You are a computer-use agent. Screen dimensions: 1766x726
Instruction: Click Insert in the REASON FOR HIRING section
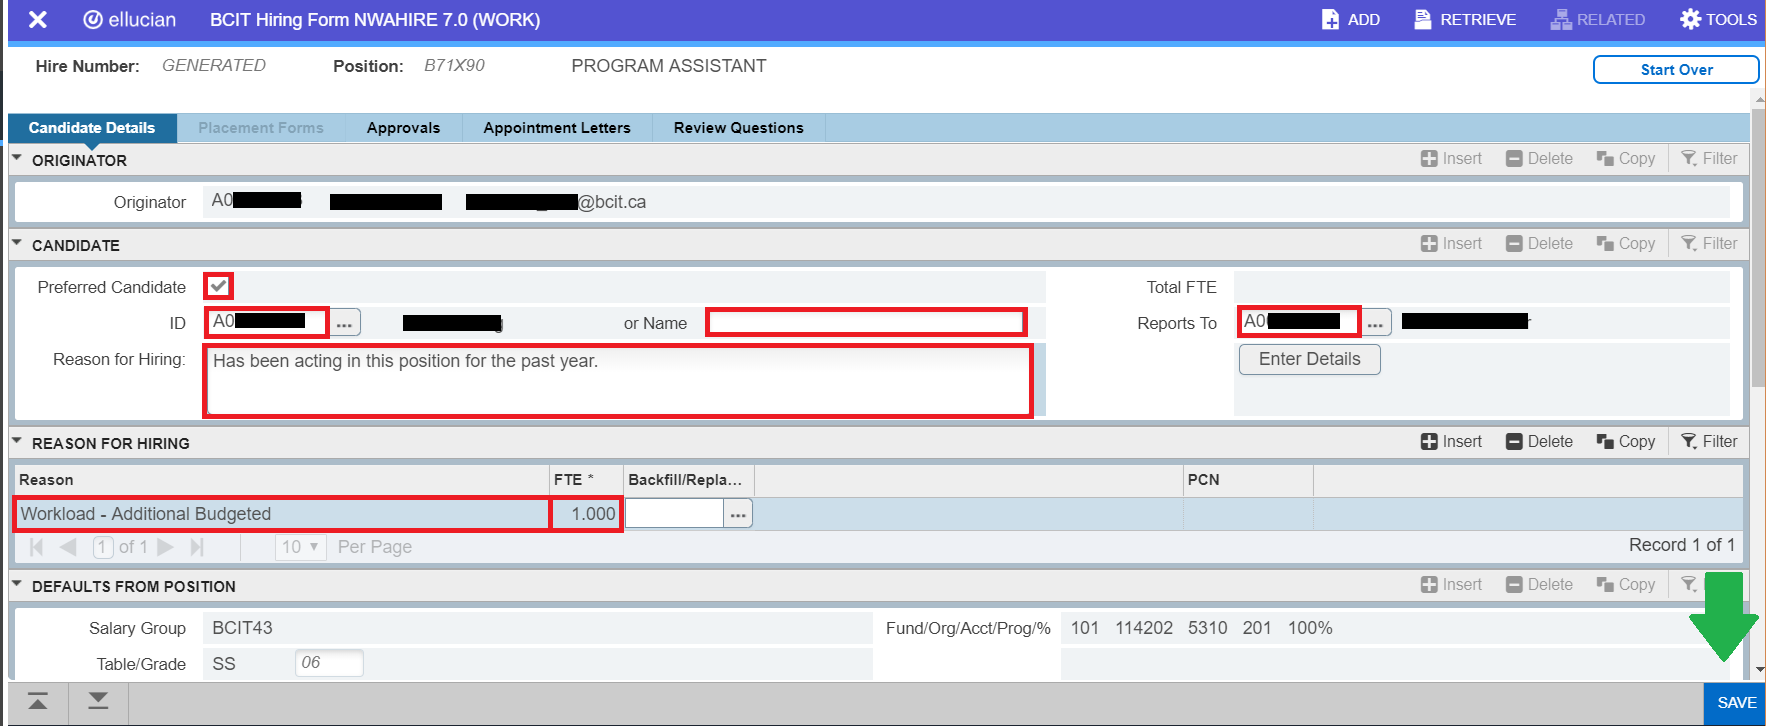click(1451, 441)
